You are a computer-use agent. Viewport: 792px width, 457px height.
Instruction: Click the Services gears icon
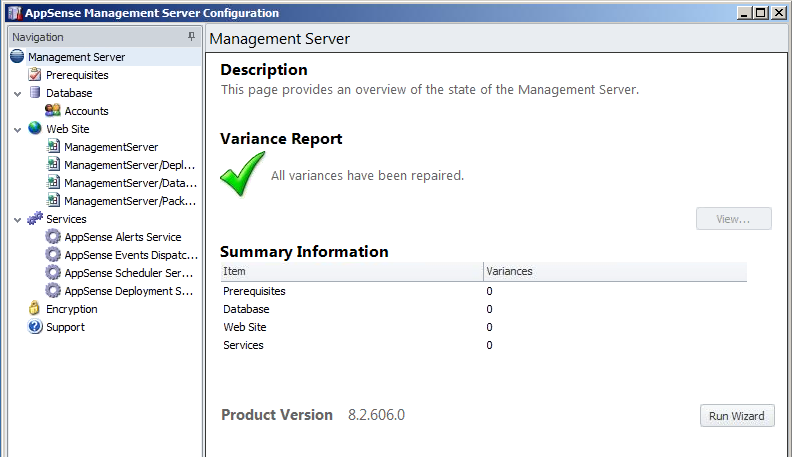point(35,219)
